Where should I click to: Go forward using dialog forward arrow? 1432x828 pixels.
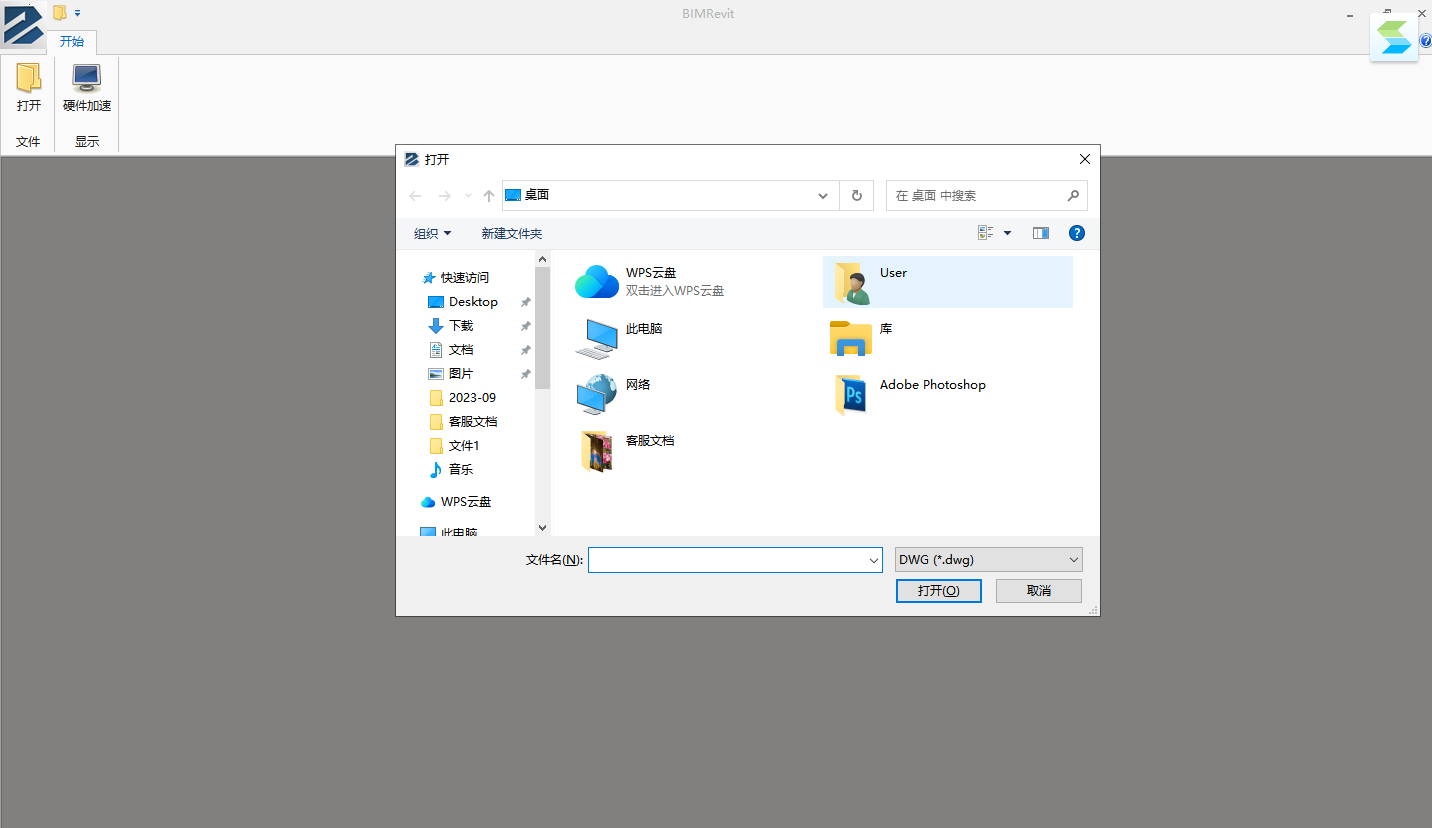[x=445, y=196]
